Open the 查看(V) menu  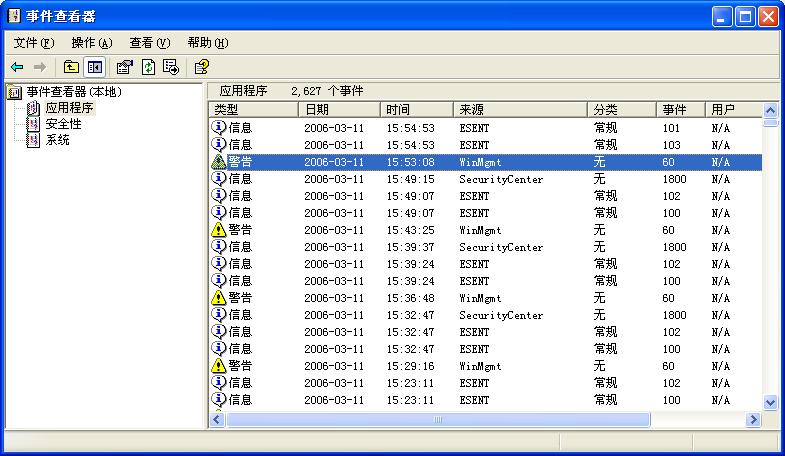click(x=150, y=43)
